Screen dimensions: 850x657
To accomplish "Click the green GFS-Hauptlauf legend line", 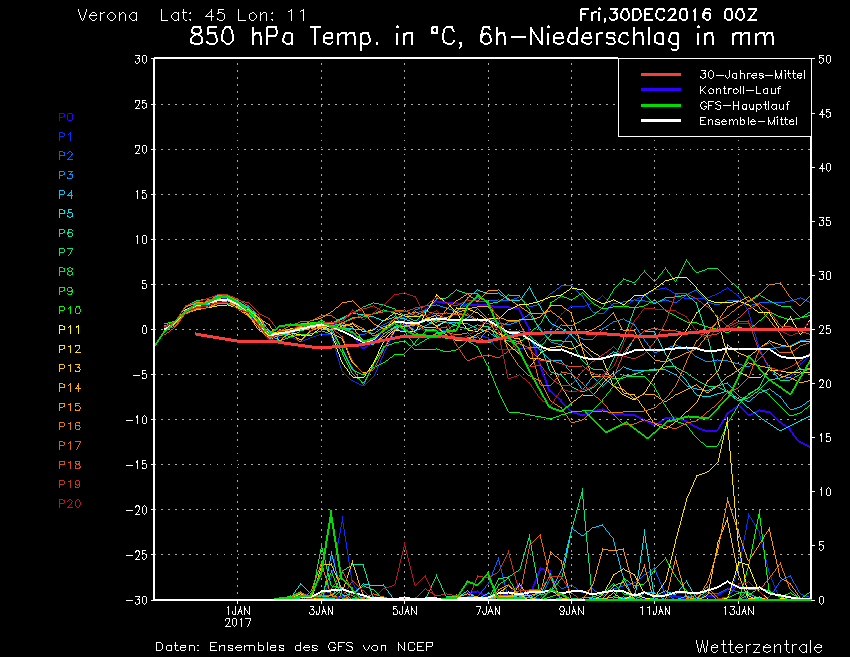I will (661, 105).
